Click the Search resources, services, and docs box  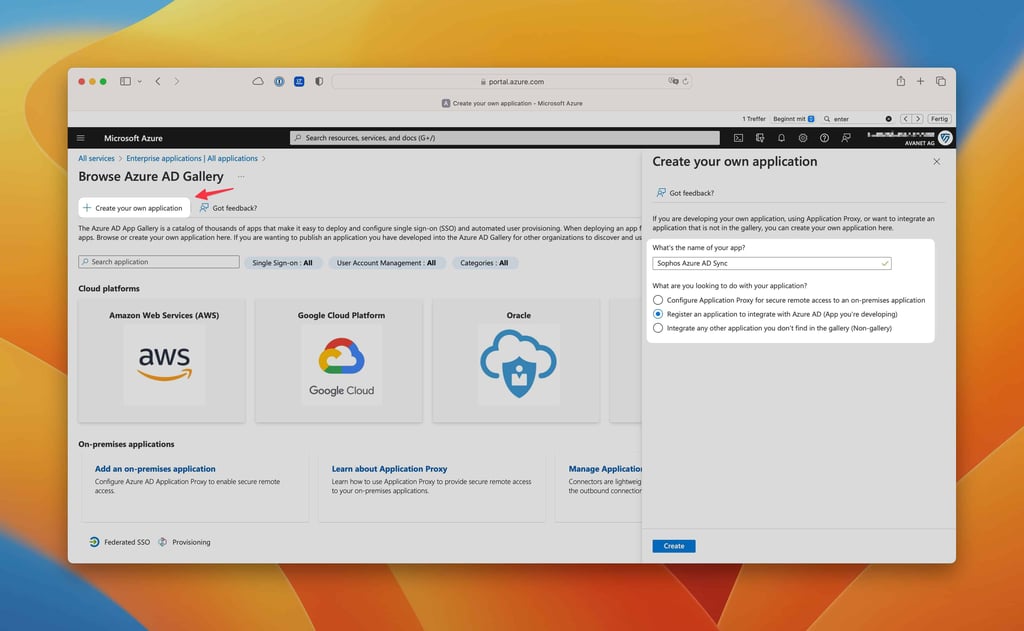pyautogui.click(x=505, y=138)
